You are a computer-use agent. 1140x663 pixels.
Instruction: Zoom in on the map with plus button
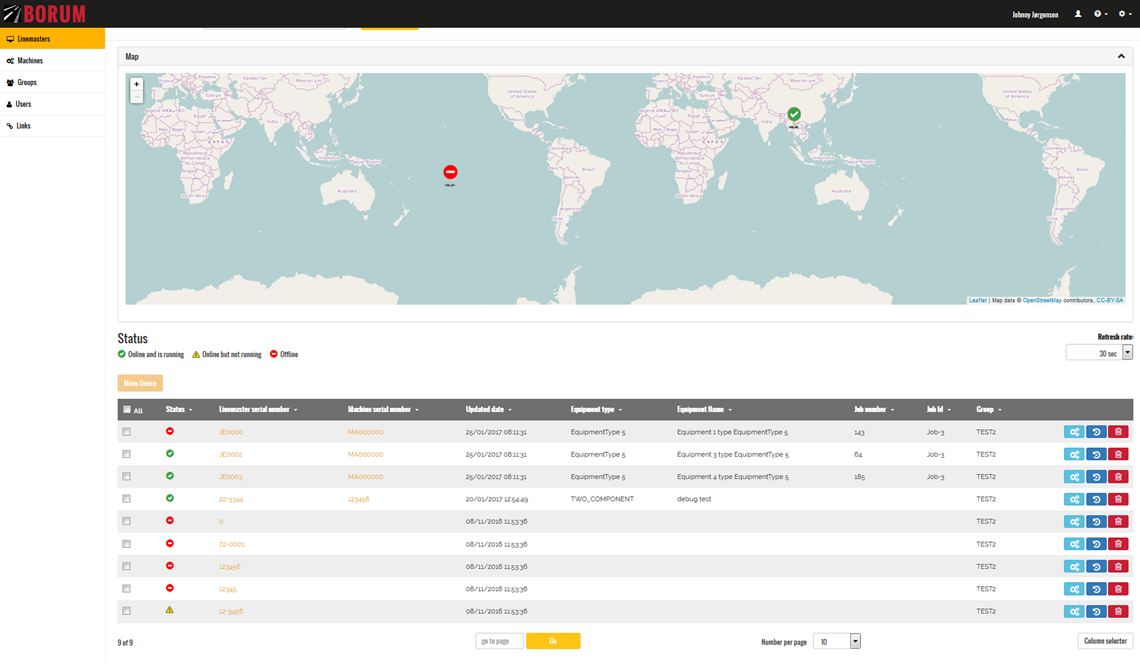137,84
